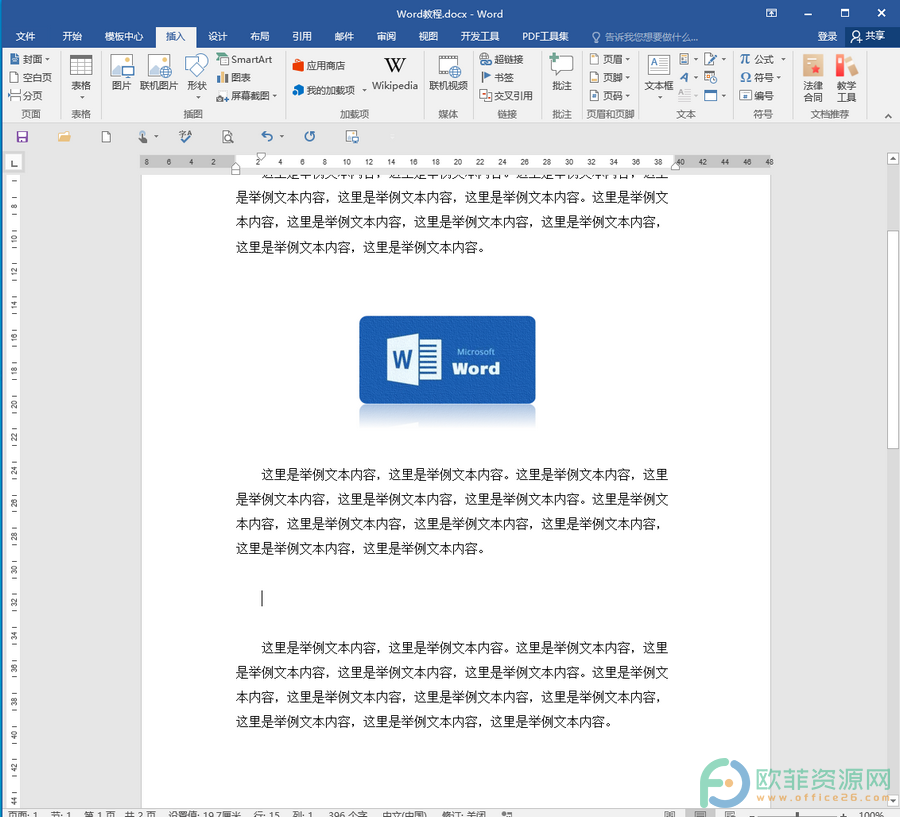Insert numbering symbol (编号)
The image size is (900, 817).
tap(757, 96)
